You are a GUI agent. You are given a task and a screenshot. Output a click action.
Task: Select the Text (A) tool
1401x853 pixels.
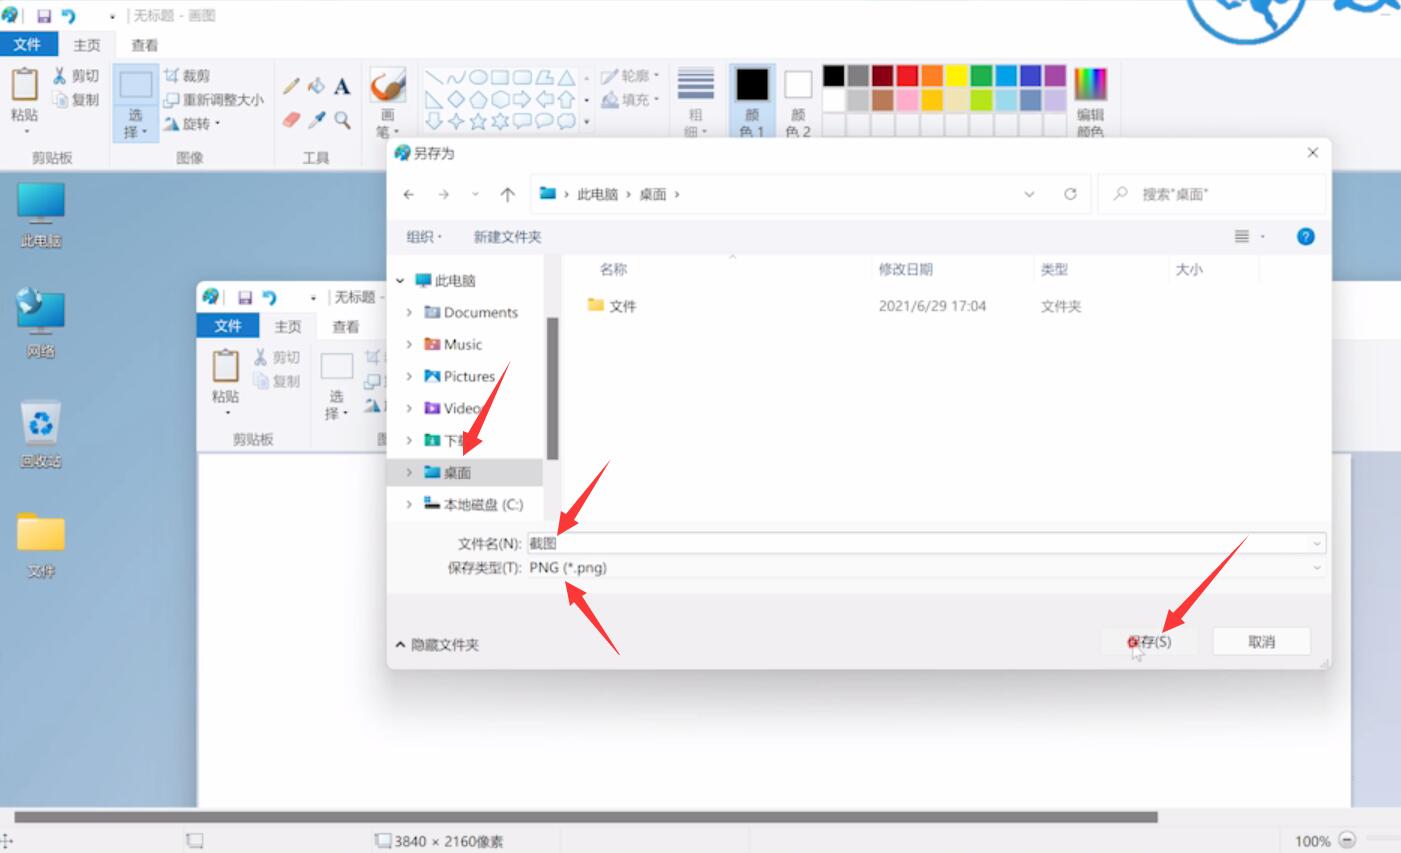[342, 86]
